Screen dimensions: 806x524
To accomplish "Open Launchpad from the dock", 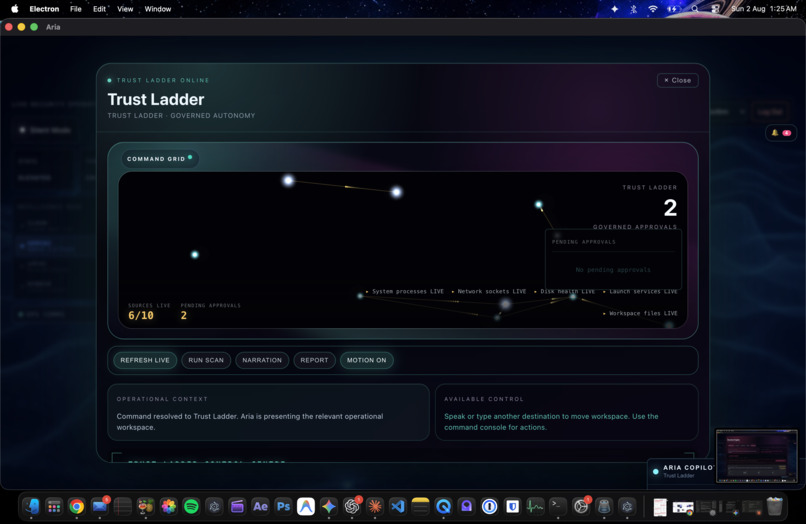I will click(x=54, y=507).
